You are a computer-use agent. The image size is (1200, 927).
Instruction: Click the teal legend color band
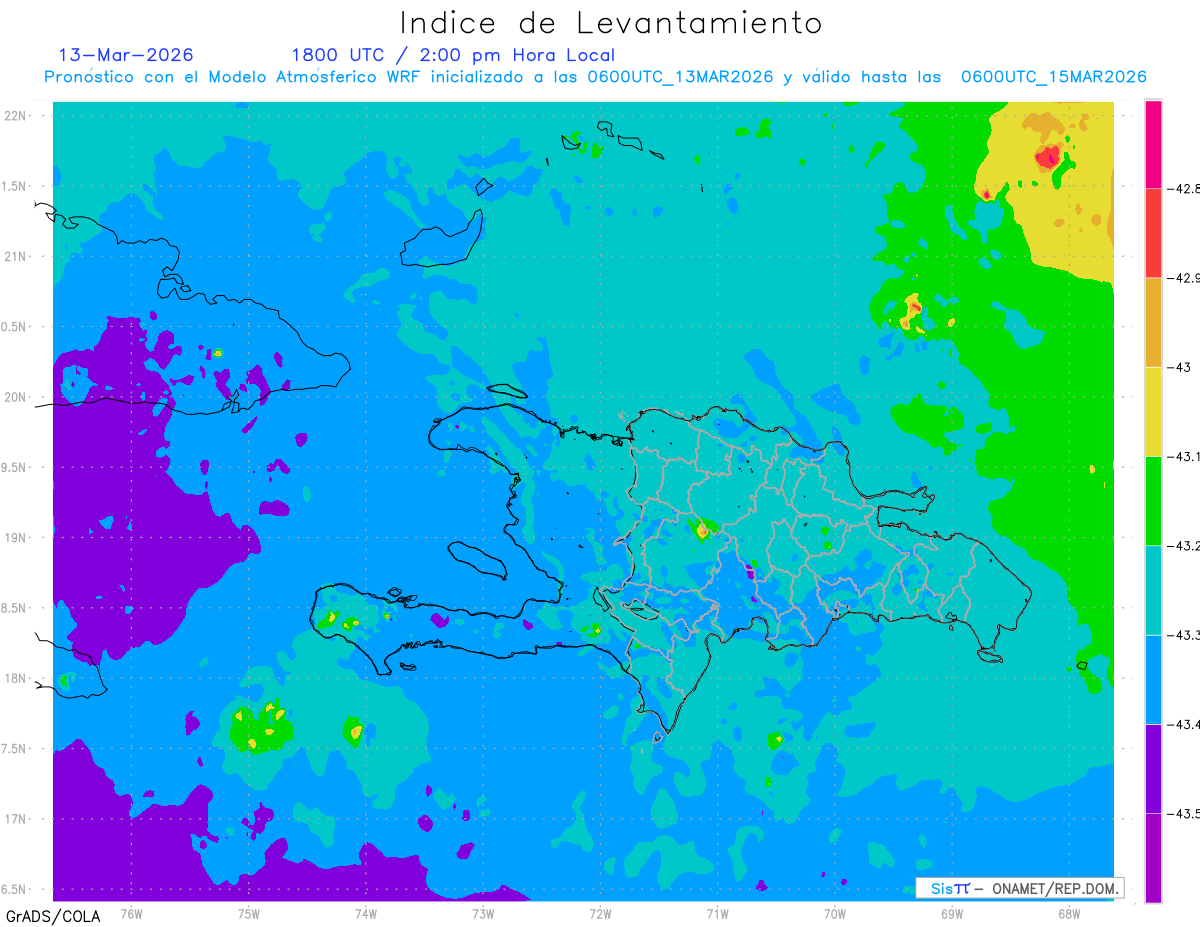[1153, 590]
